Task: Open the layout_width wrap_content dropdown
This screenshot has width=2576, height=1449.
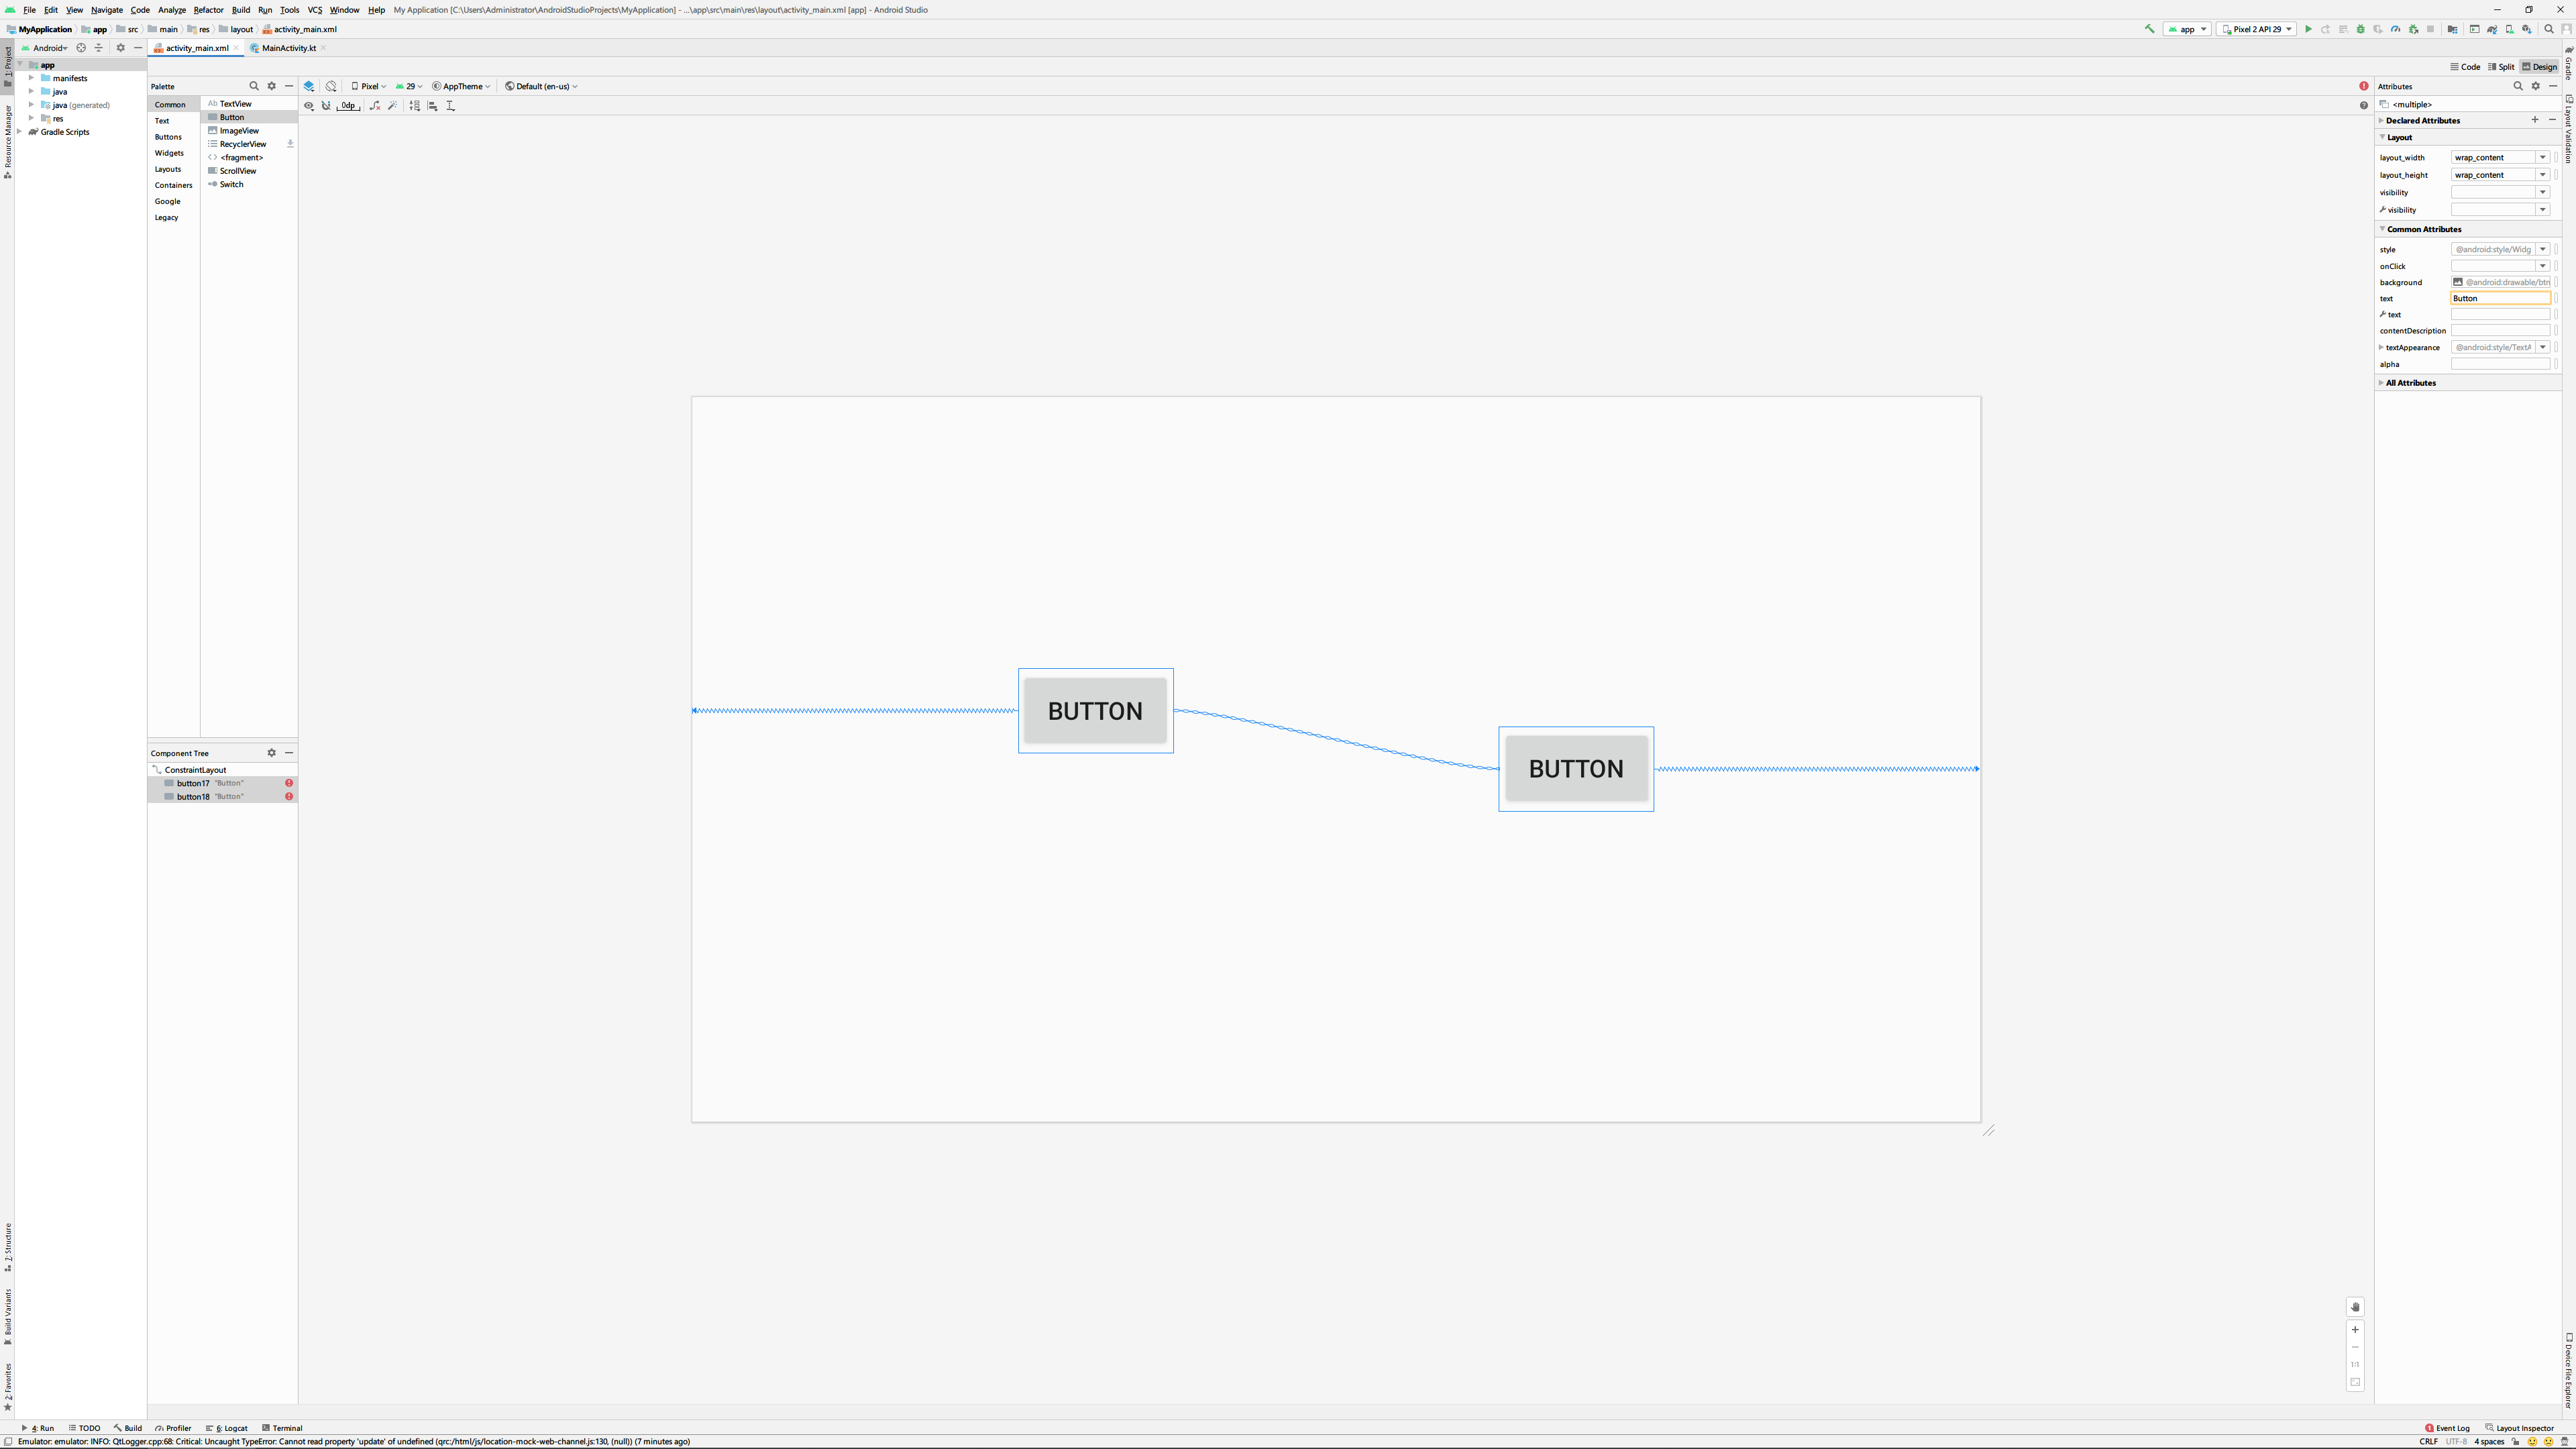Action: point(2542,157)
